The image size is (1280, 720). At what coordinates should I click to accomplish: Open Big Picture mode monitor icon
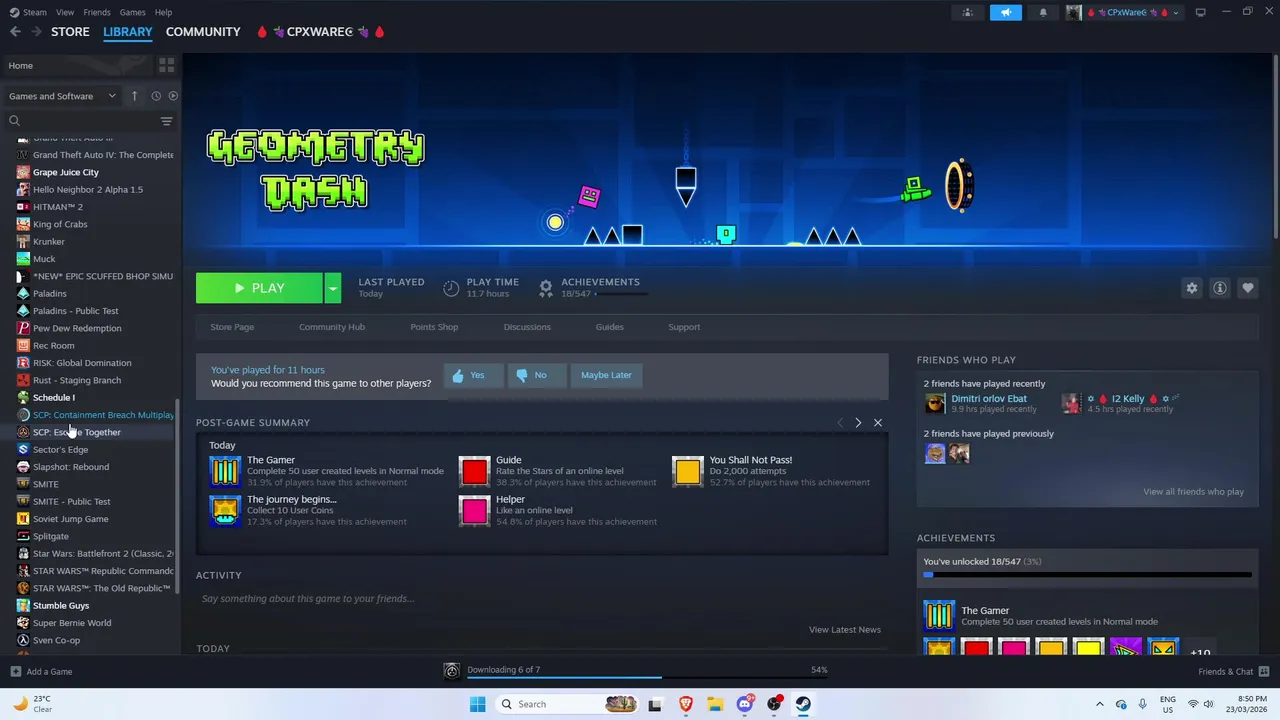(x=1200, y=12)
